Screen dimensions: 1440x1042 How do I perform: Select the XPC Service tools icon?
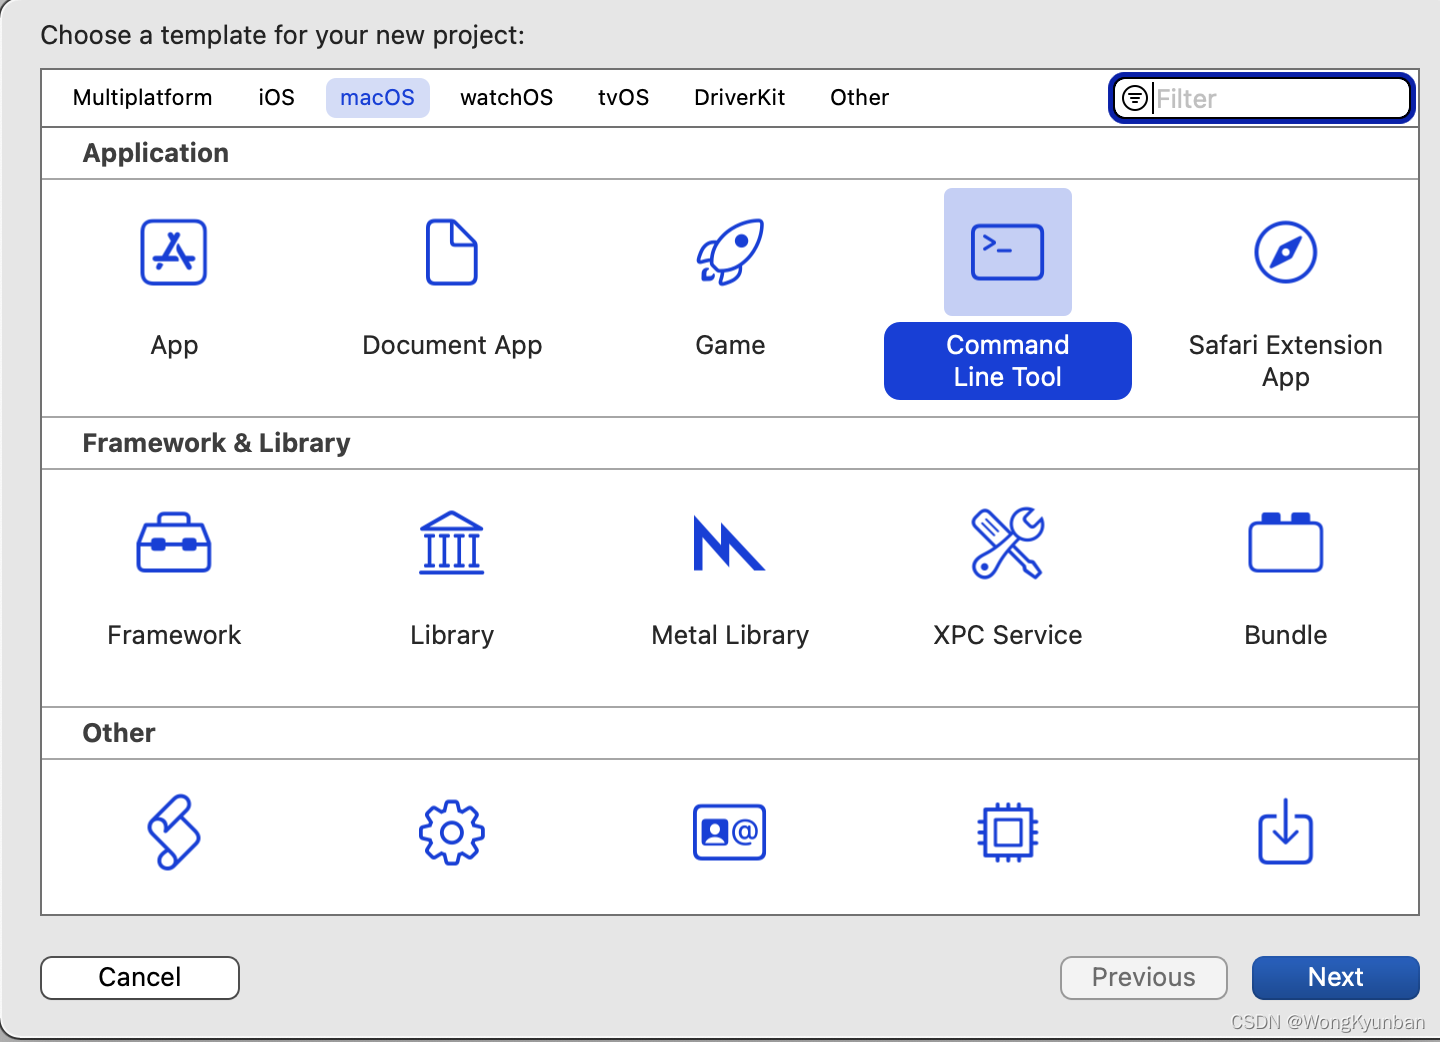tap(1008, 542)
